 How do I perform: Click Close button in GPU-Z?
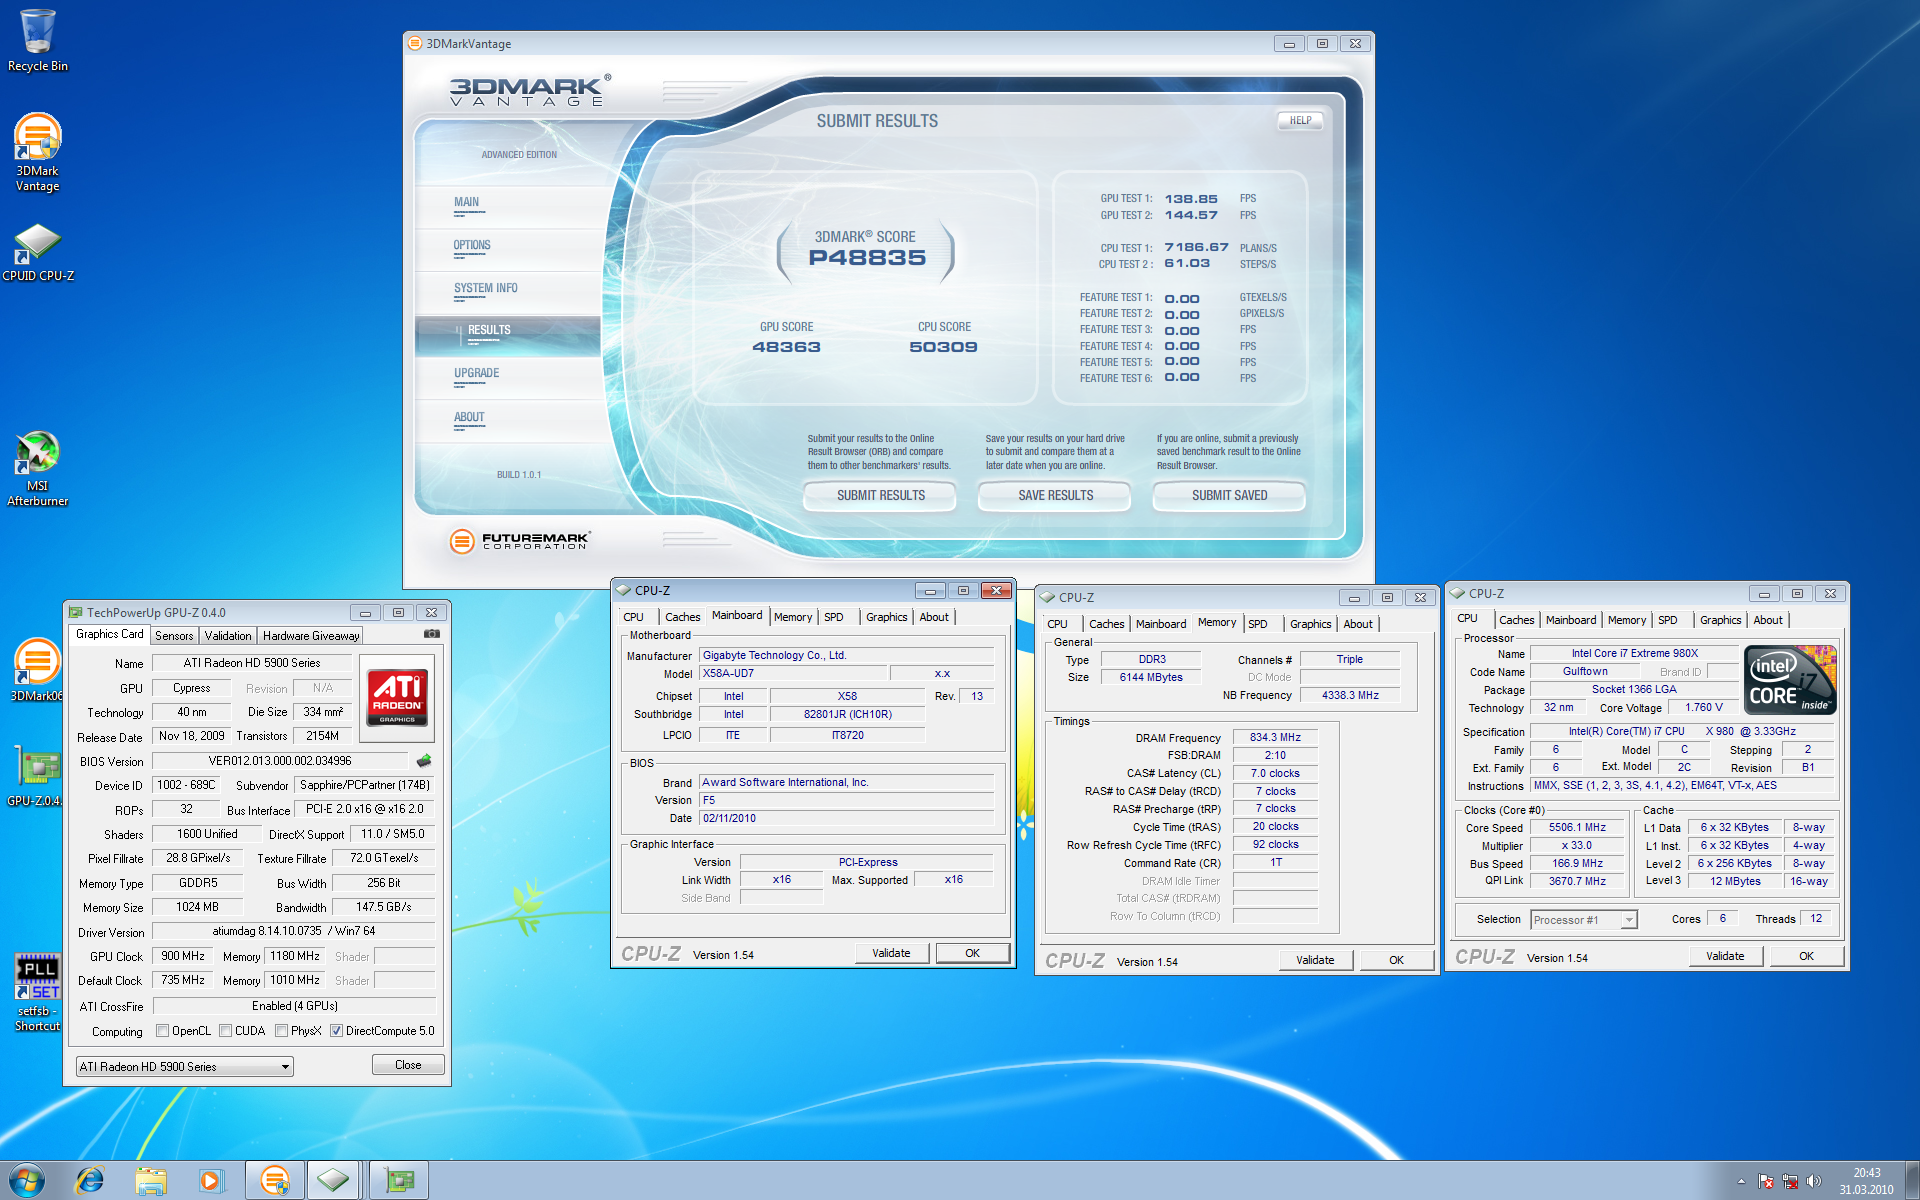pos(408,1065)
